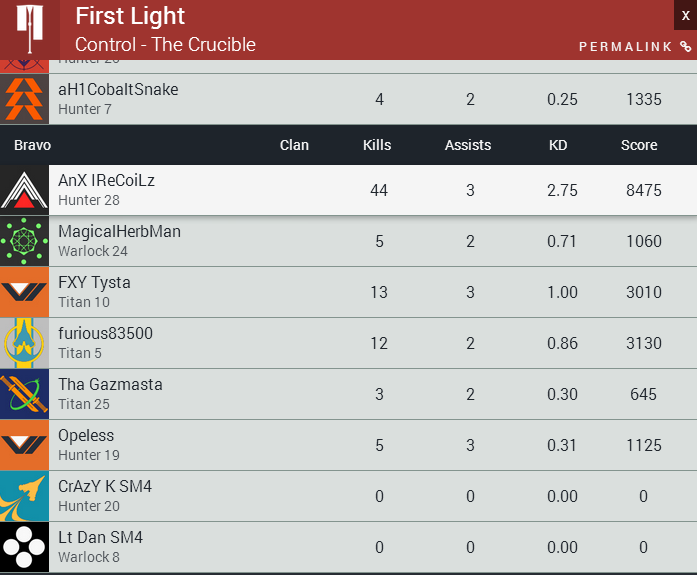The image size is (697, 575).
Task: Click FXY Tysta's orange emblem
Action: click(24, 292)
